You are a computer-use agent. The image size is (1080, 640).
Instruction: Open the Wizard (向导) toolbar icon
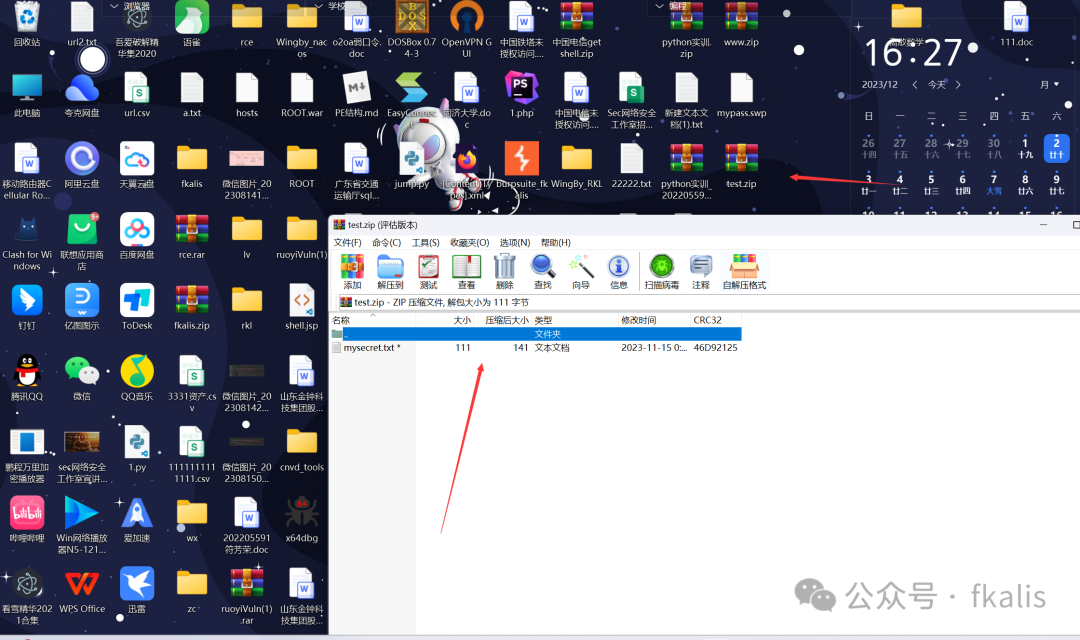(581, 271)
